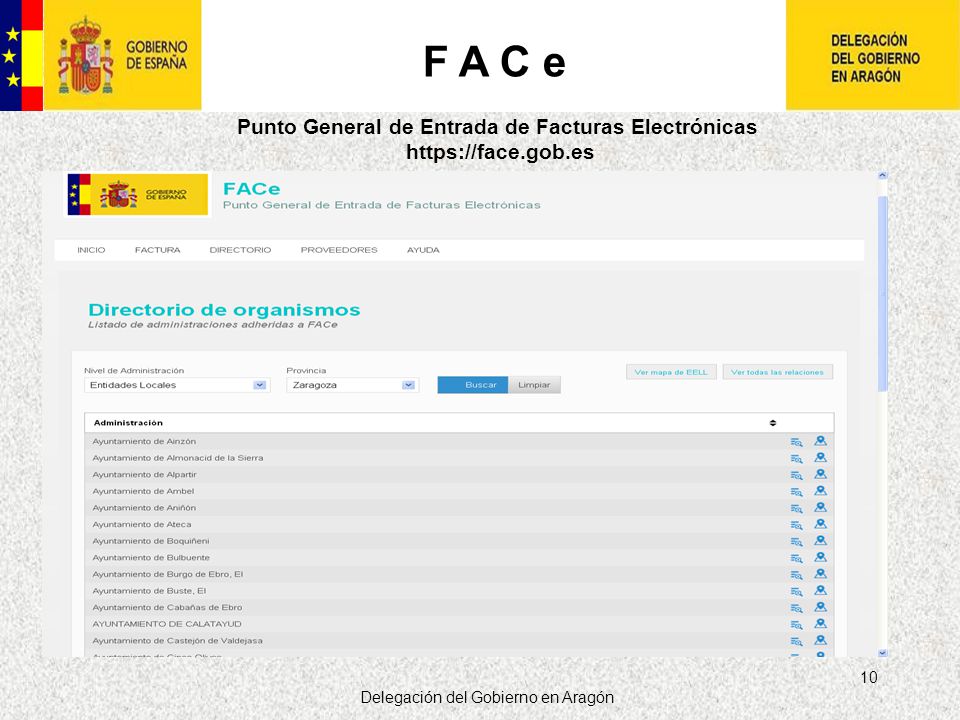Screen dimensions: 960x720
Task: Open the PROVEEDORES menu
Action: 339,250
